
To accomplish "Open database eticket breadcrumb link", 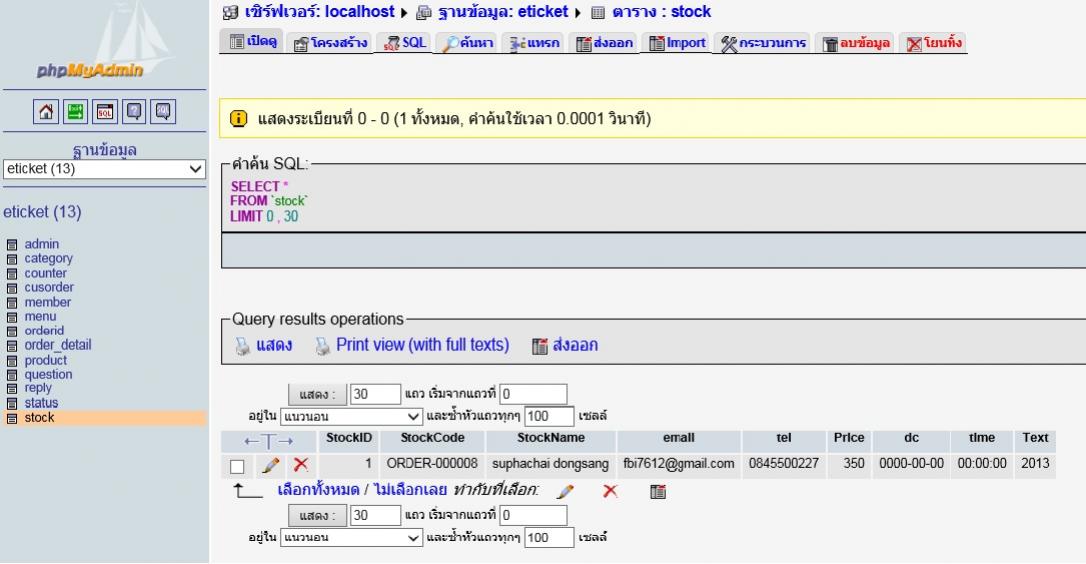I will 503,12.
